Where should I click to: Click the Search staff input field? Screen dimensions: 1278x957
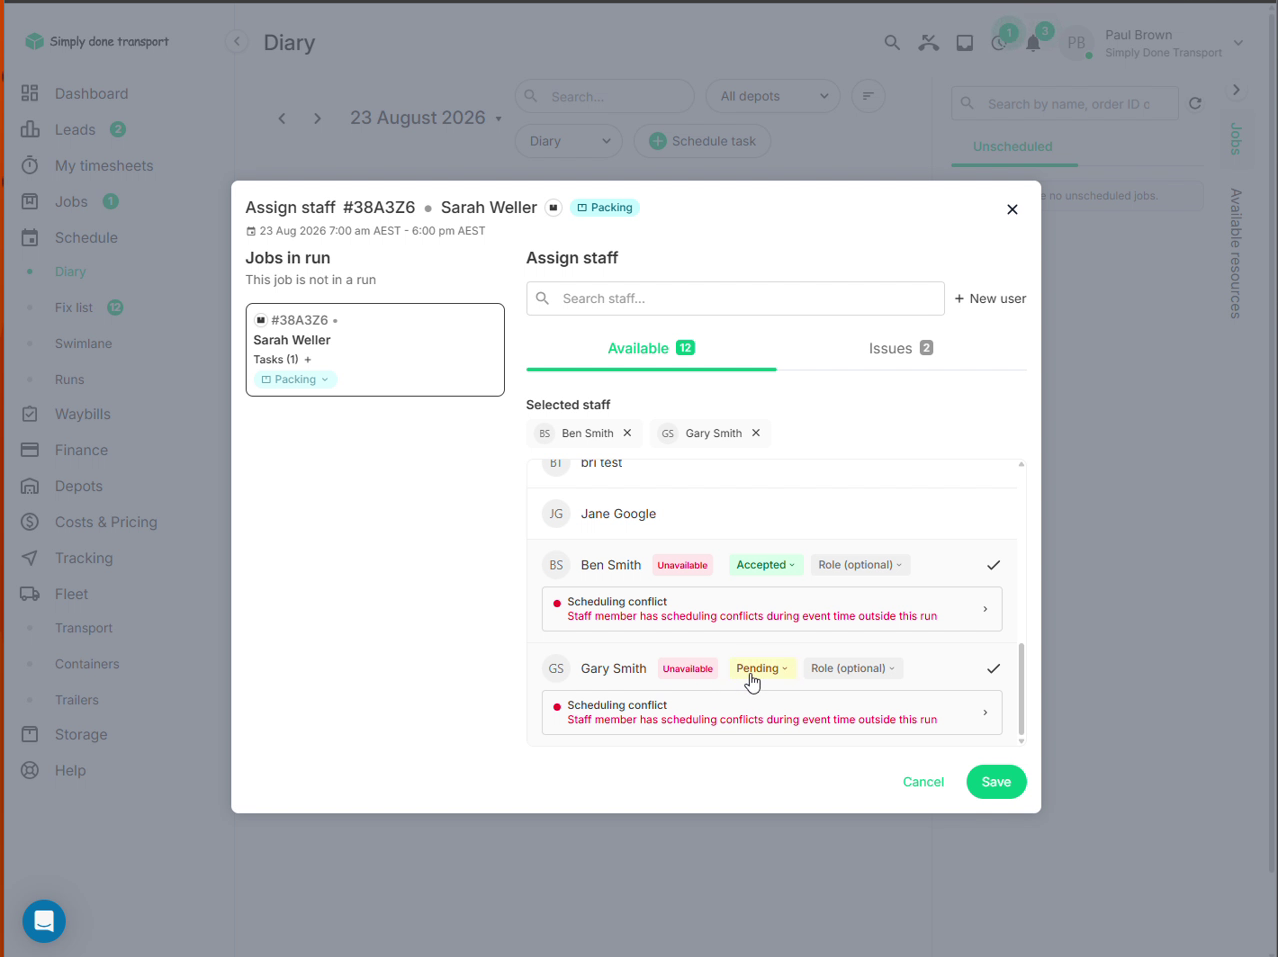point(735,299)
